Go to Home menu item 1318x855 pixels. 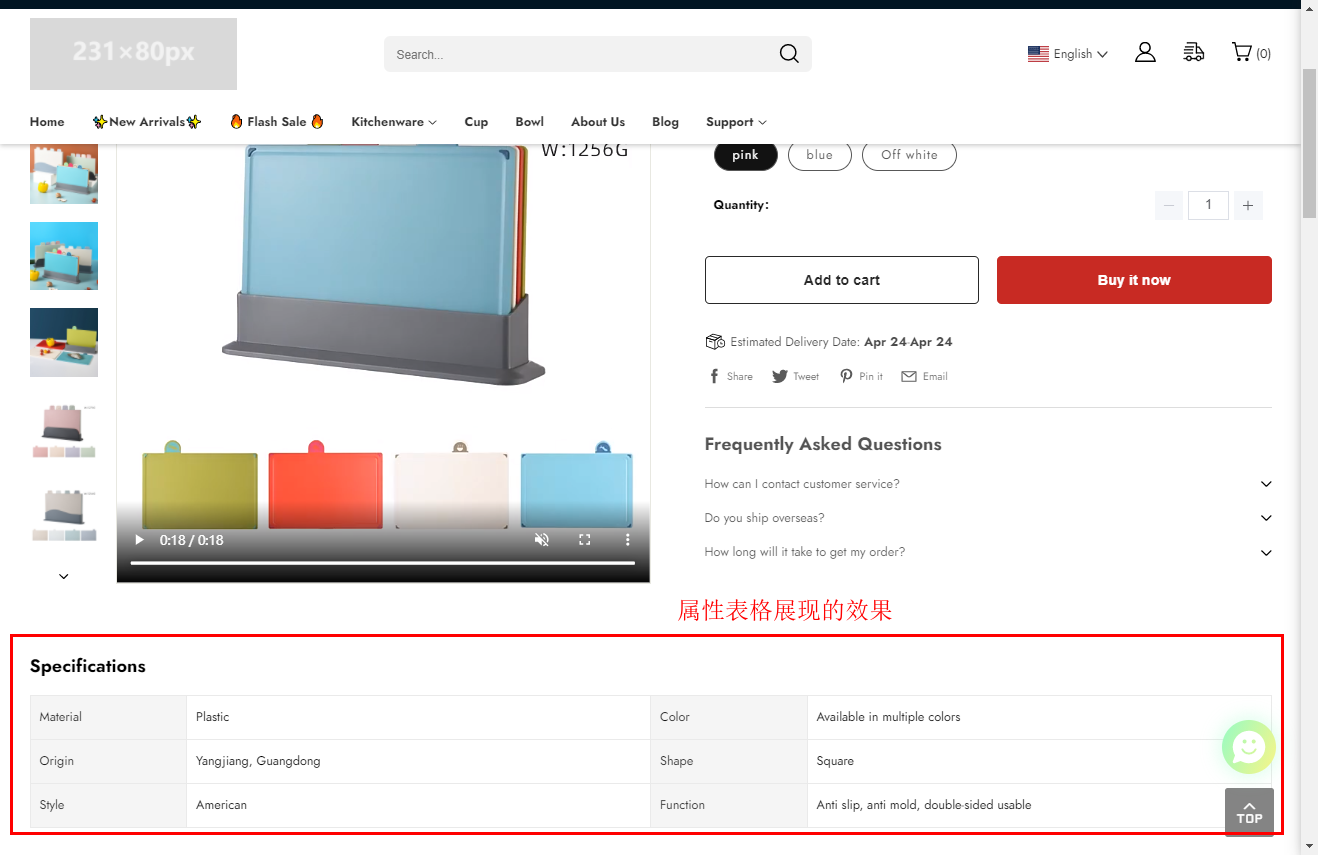pyautogui.click(x=47, y=122)
